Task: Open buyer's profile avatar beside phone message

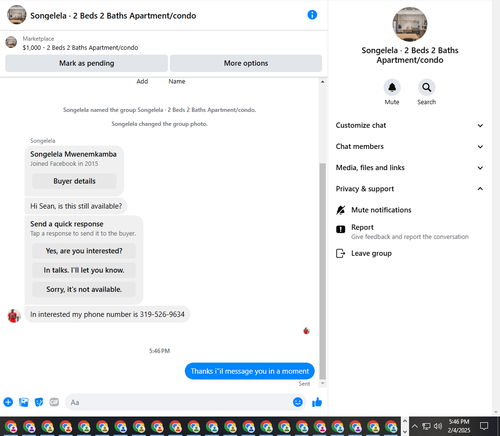Action: tap(14, 316)
